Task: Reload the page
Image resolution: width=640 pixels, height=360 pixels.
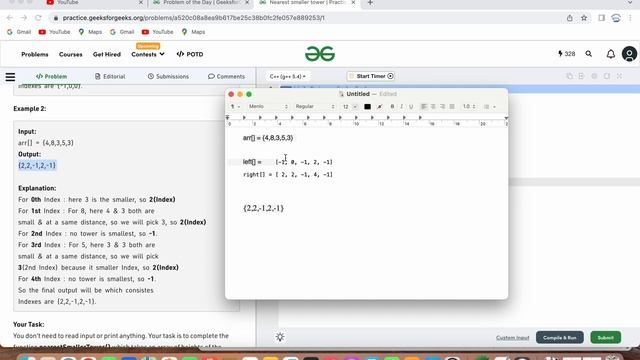Action: (x=38, y=18)
